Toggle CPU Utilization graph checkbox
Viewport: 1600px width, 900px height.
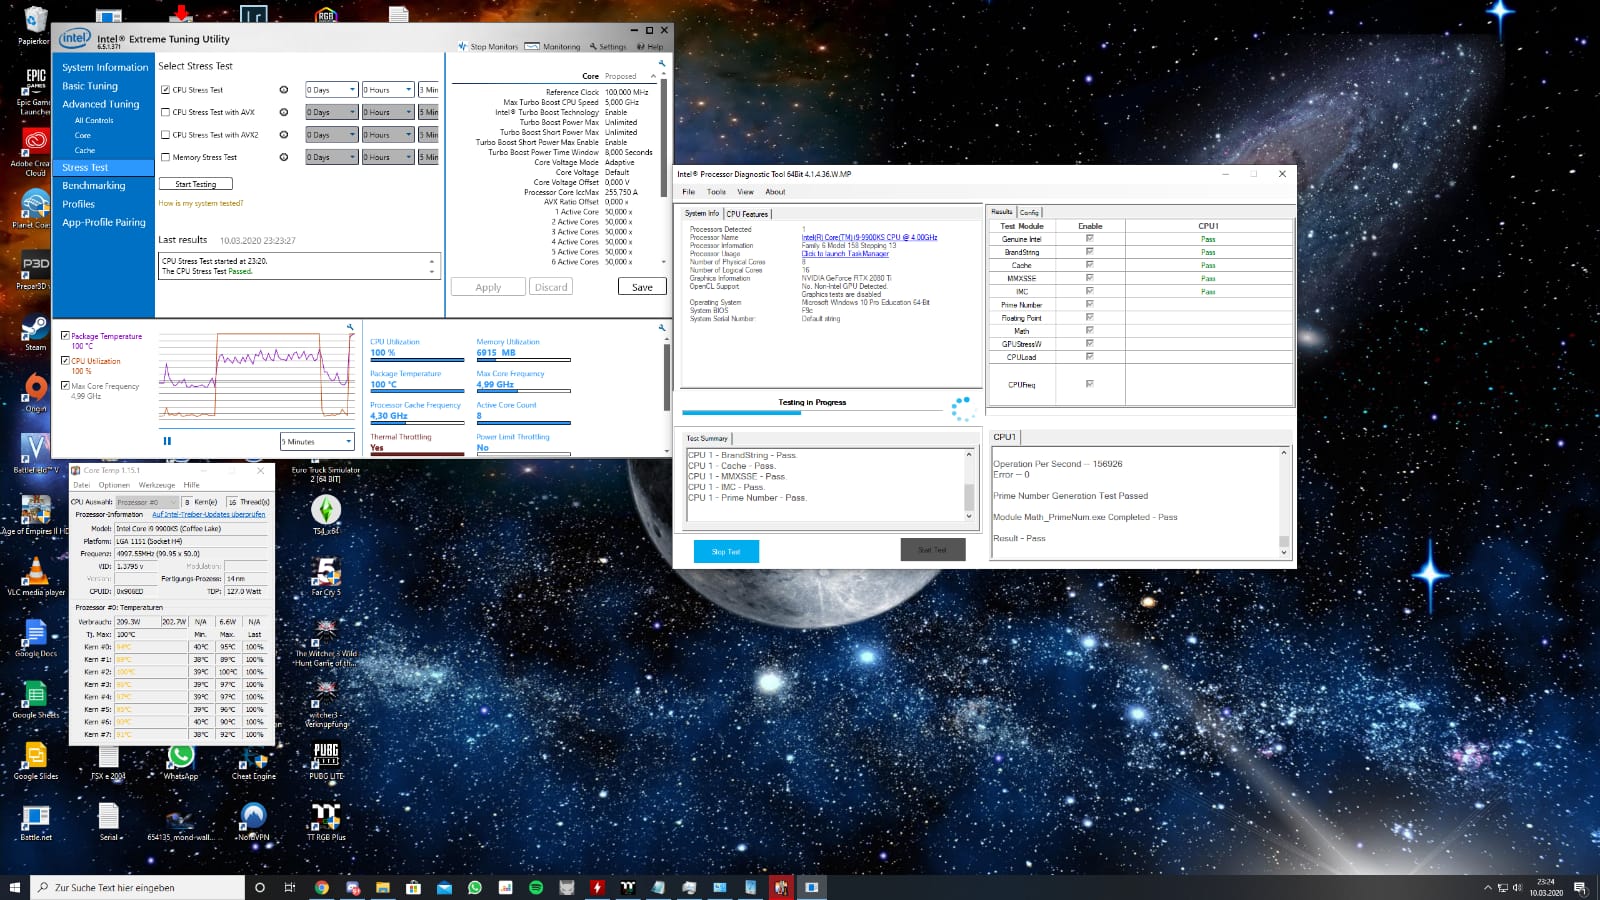[65, 361]
